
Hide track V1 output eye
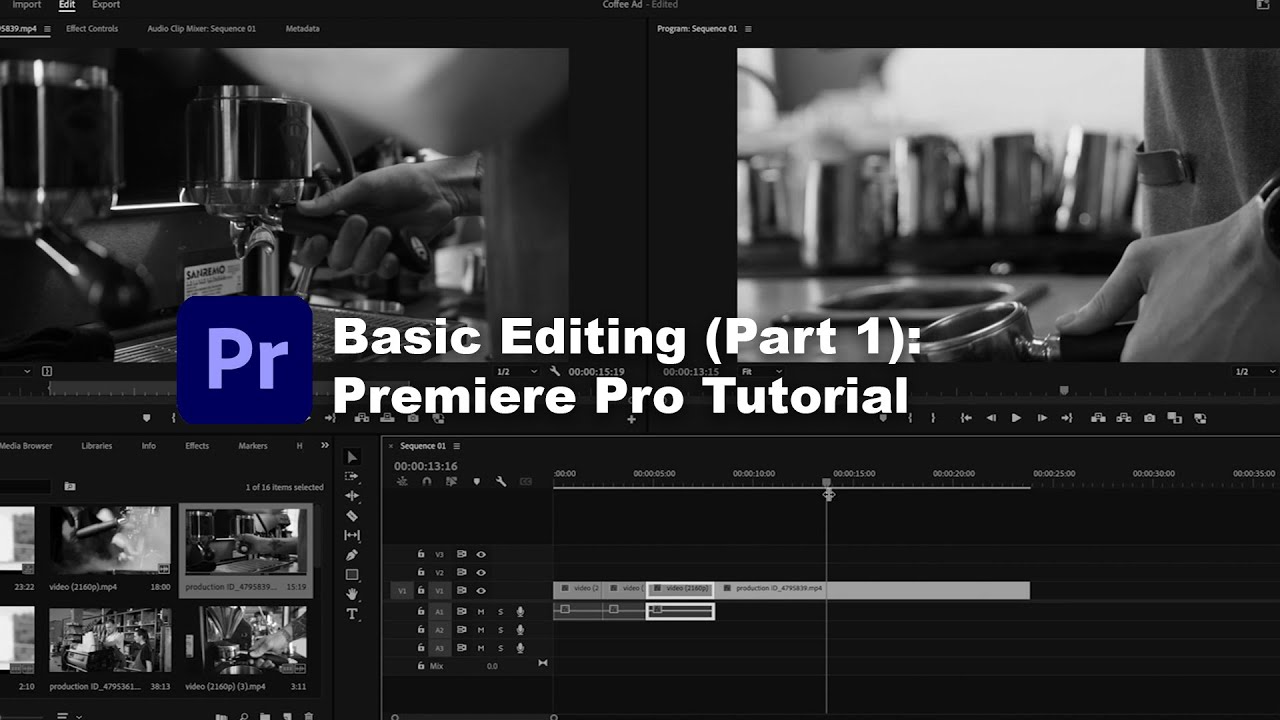click(x=481, y=591)
